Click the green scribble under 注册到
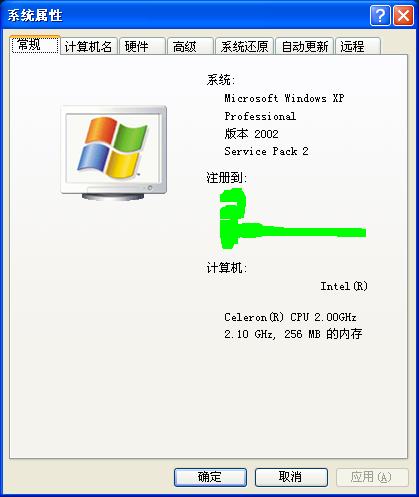Viewport: 419px width, 497px height. [x=293, y=218]
